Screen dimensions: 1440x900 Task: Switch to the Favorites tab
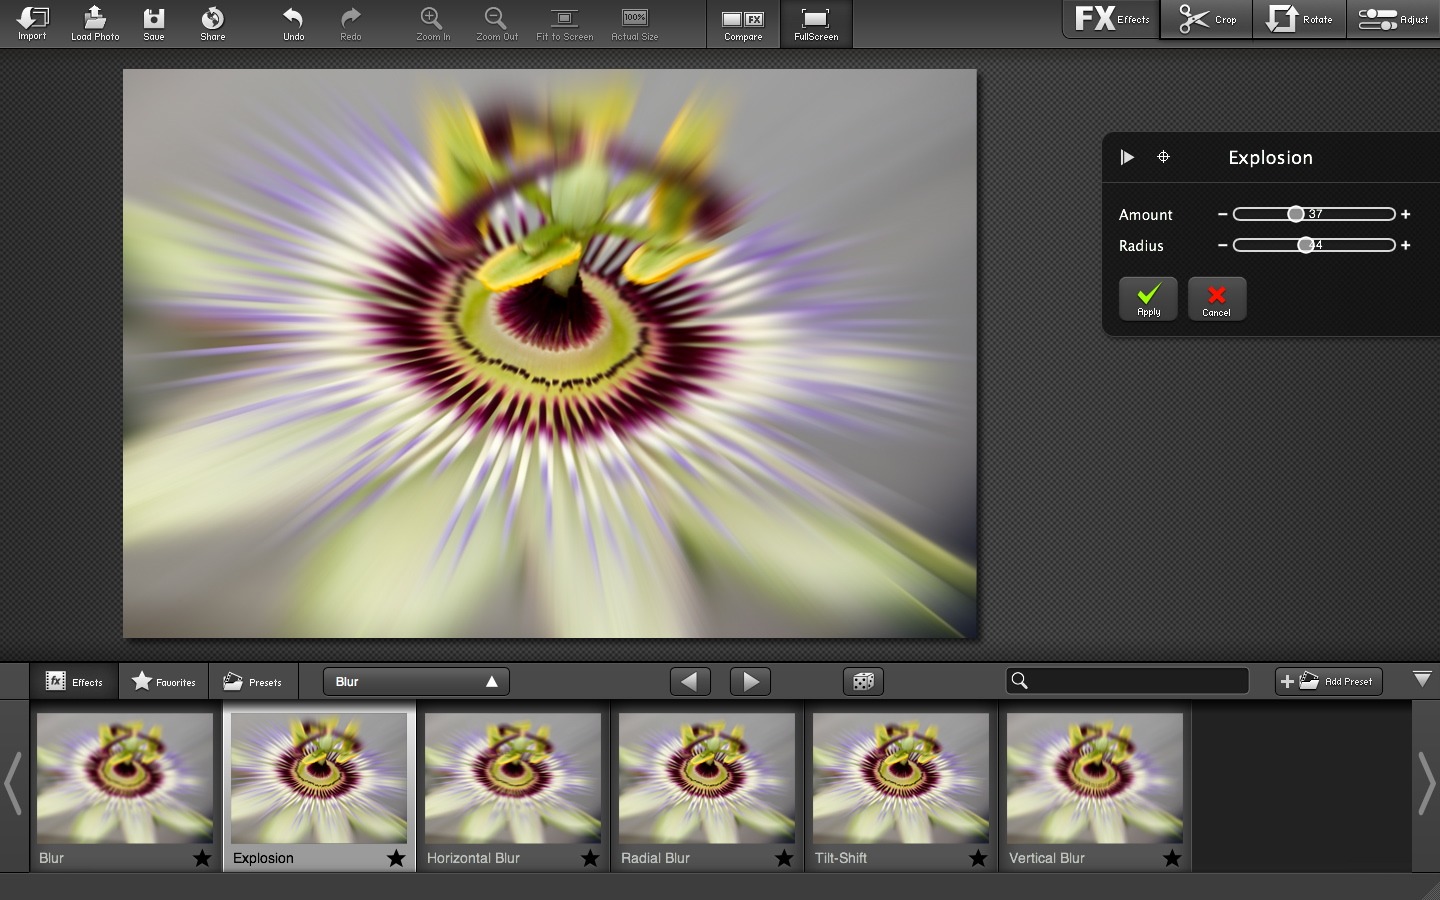pos(164,682)
